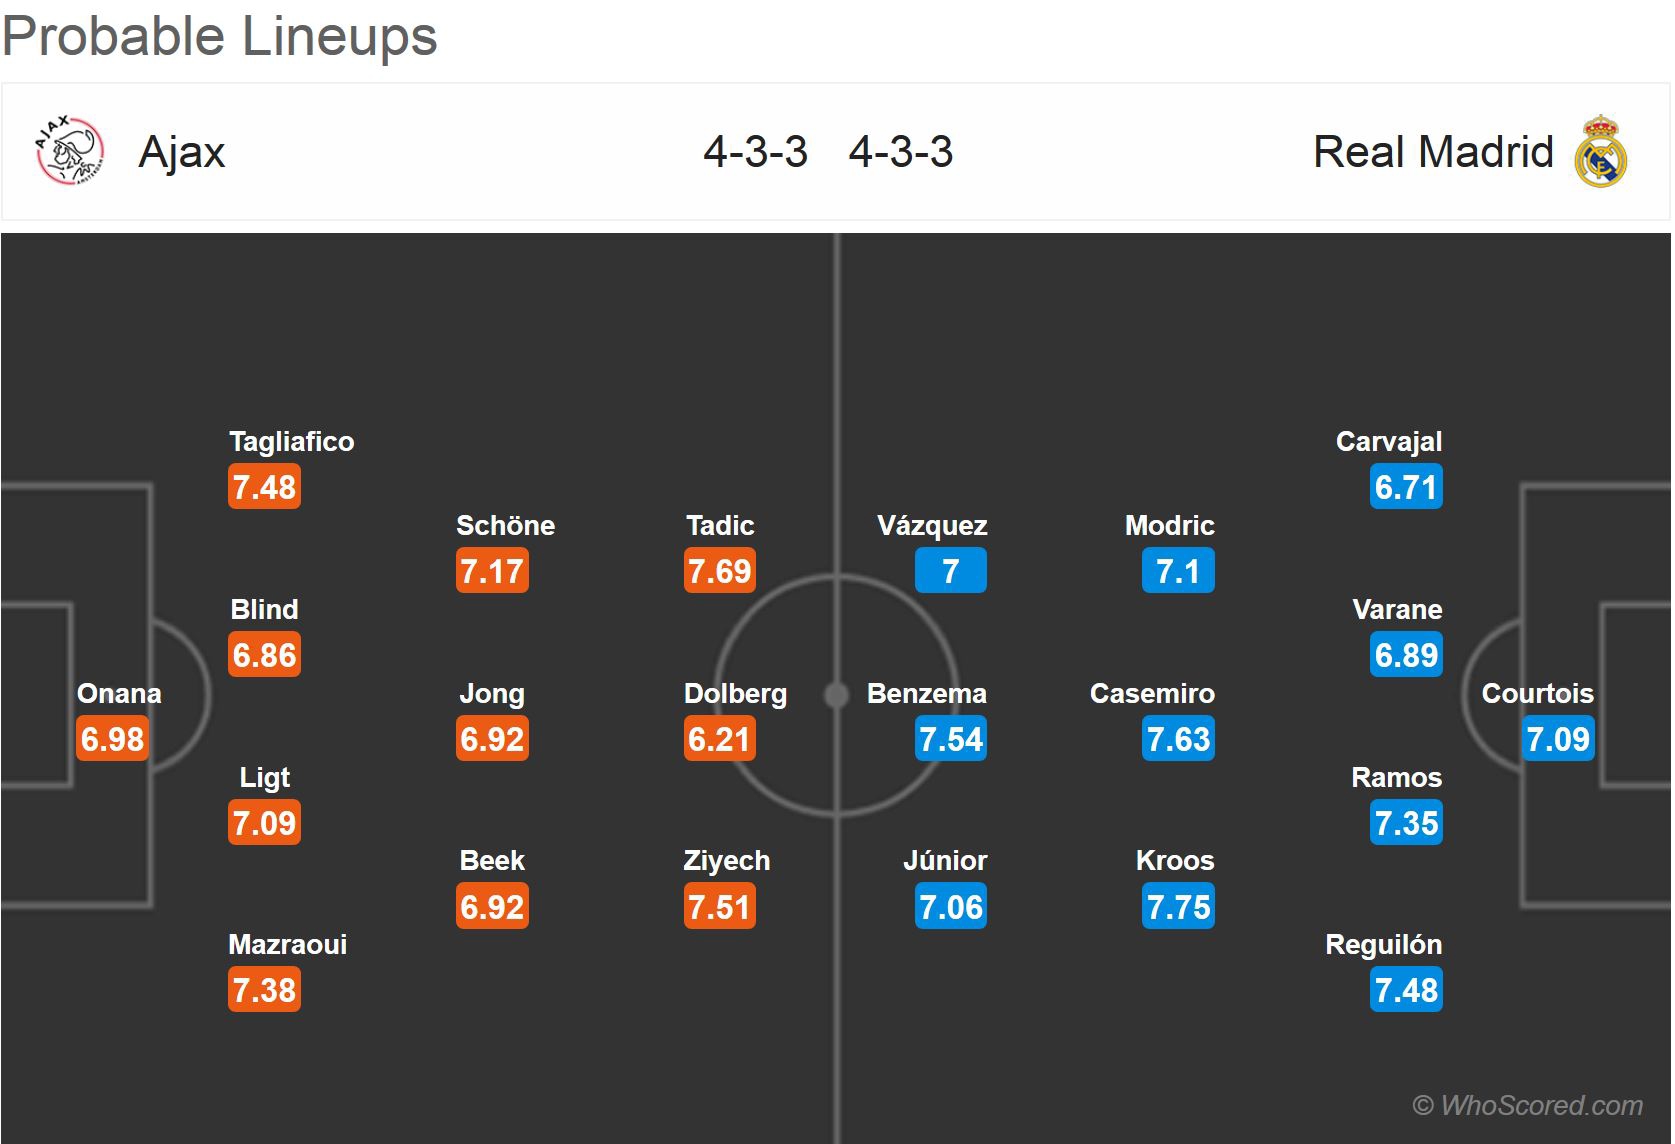
Task: Click Carvajal's 6.71 rating badge
Action: pos(1406,487)
